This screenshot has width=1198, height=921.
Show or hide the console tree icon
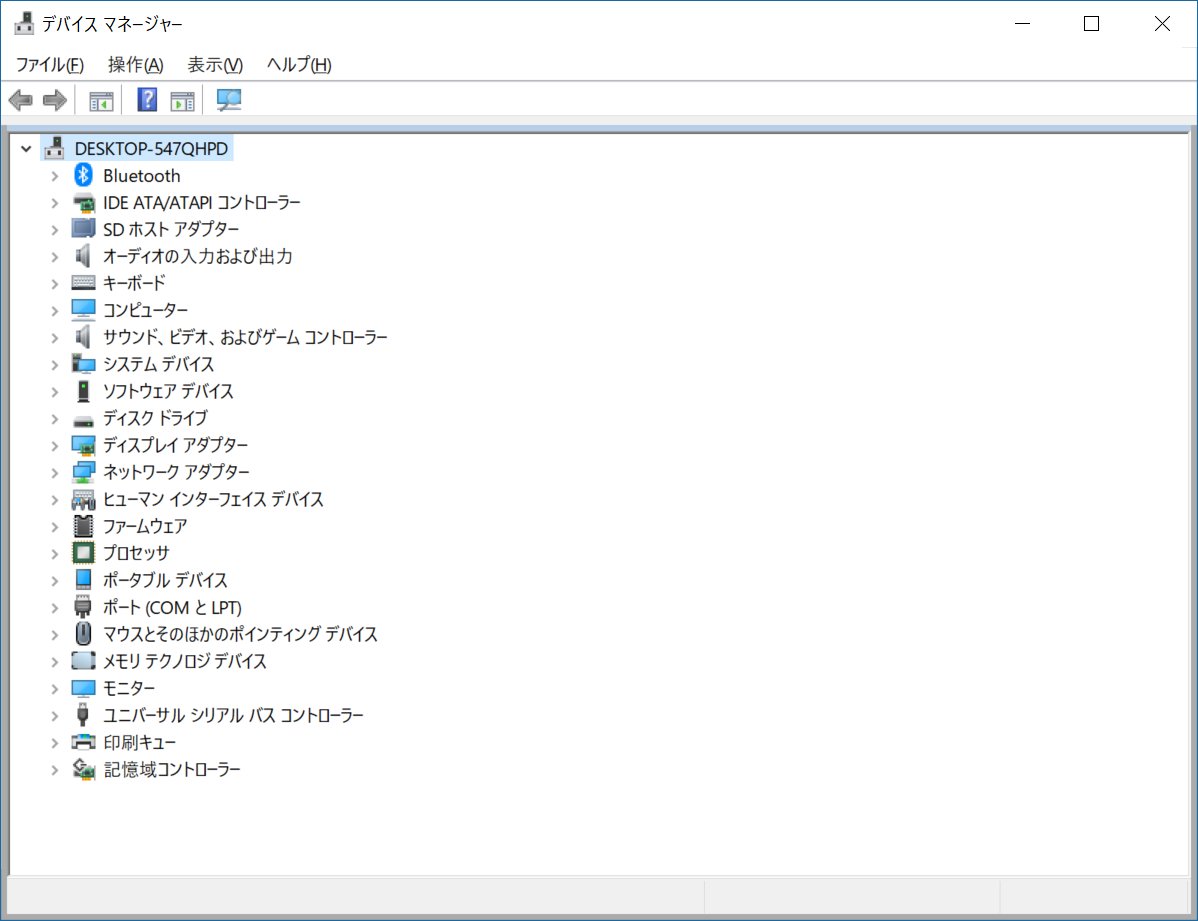(x=101, y=100)
